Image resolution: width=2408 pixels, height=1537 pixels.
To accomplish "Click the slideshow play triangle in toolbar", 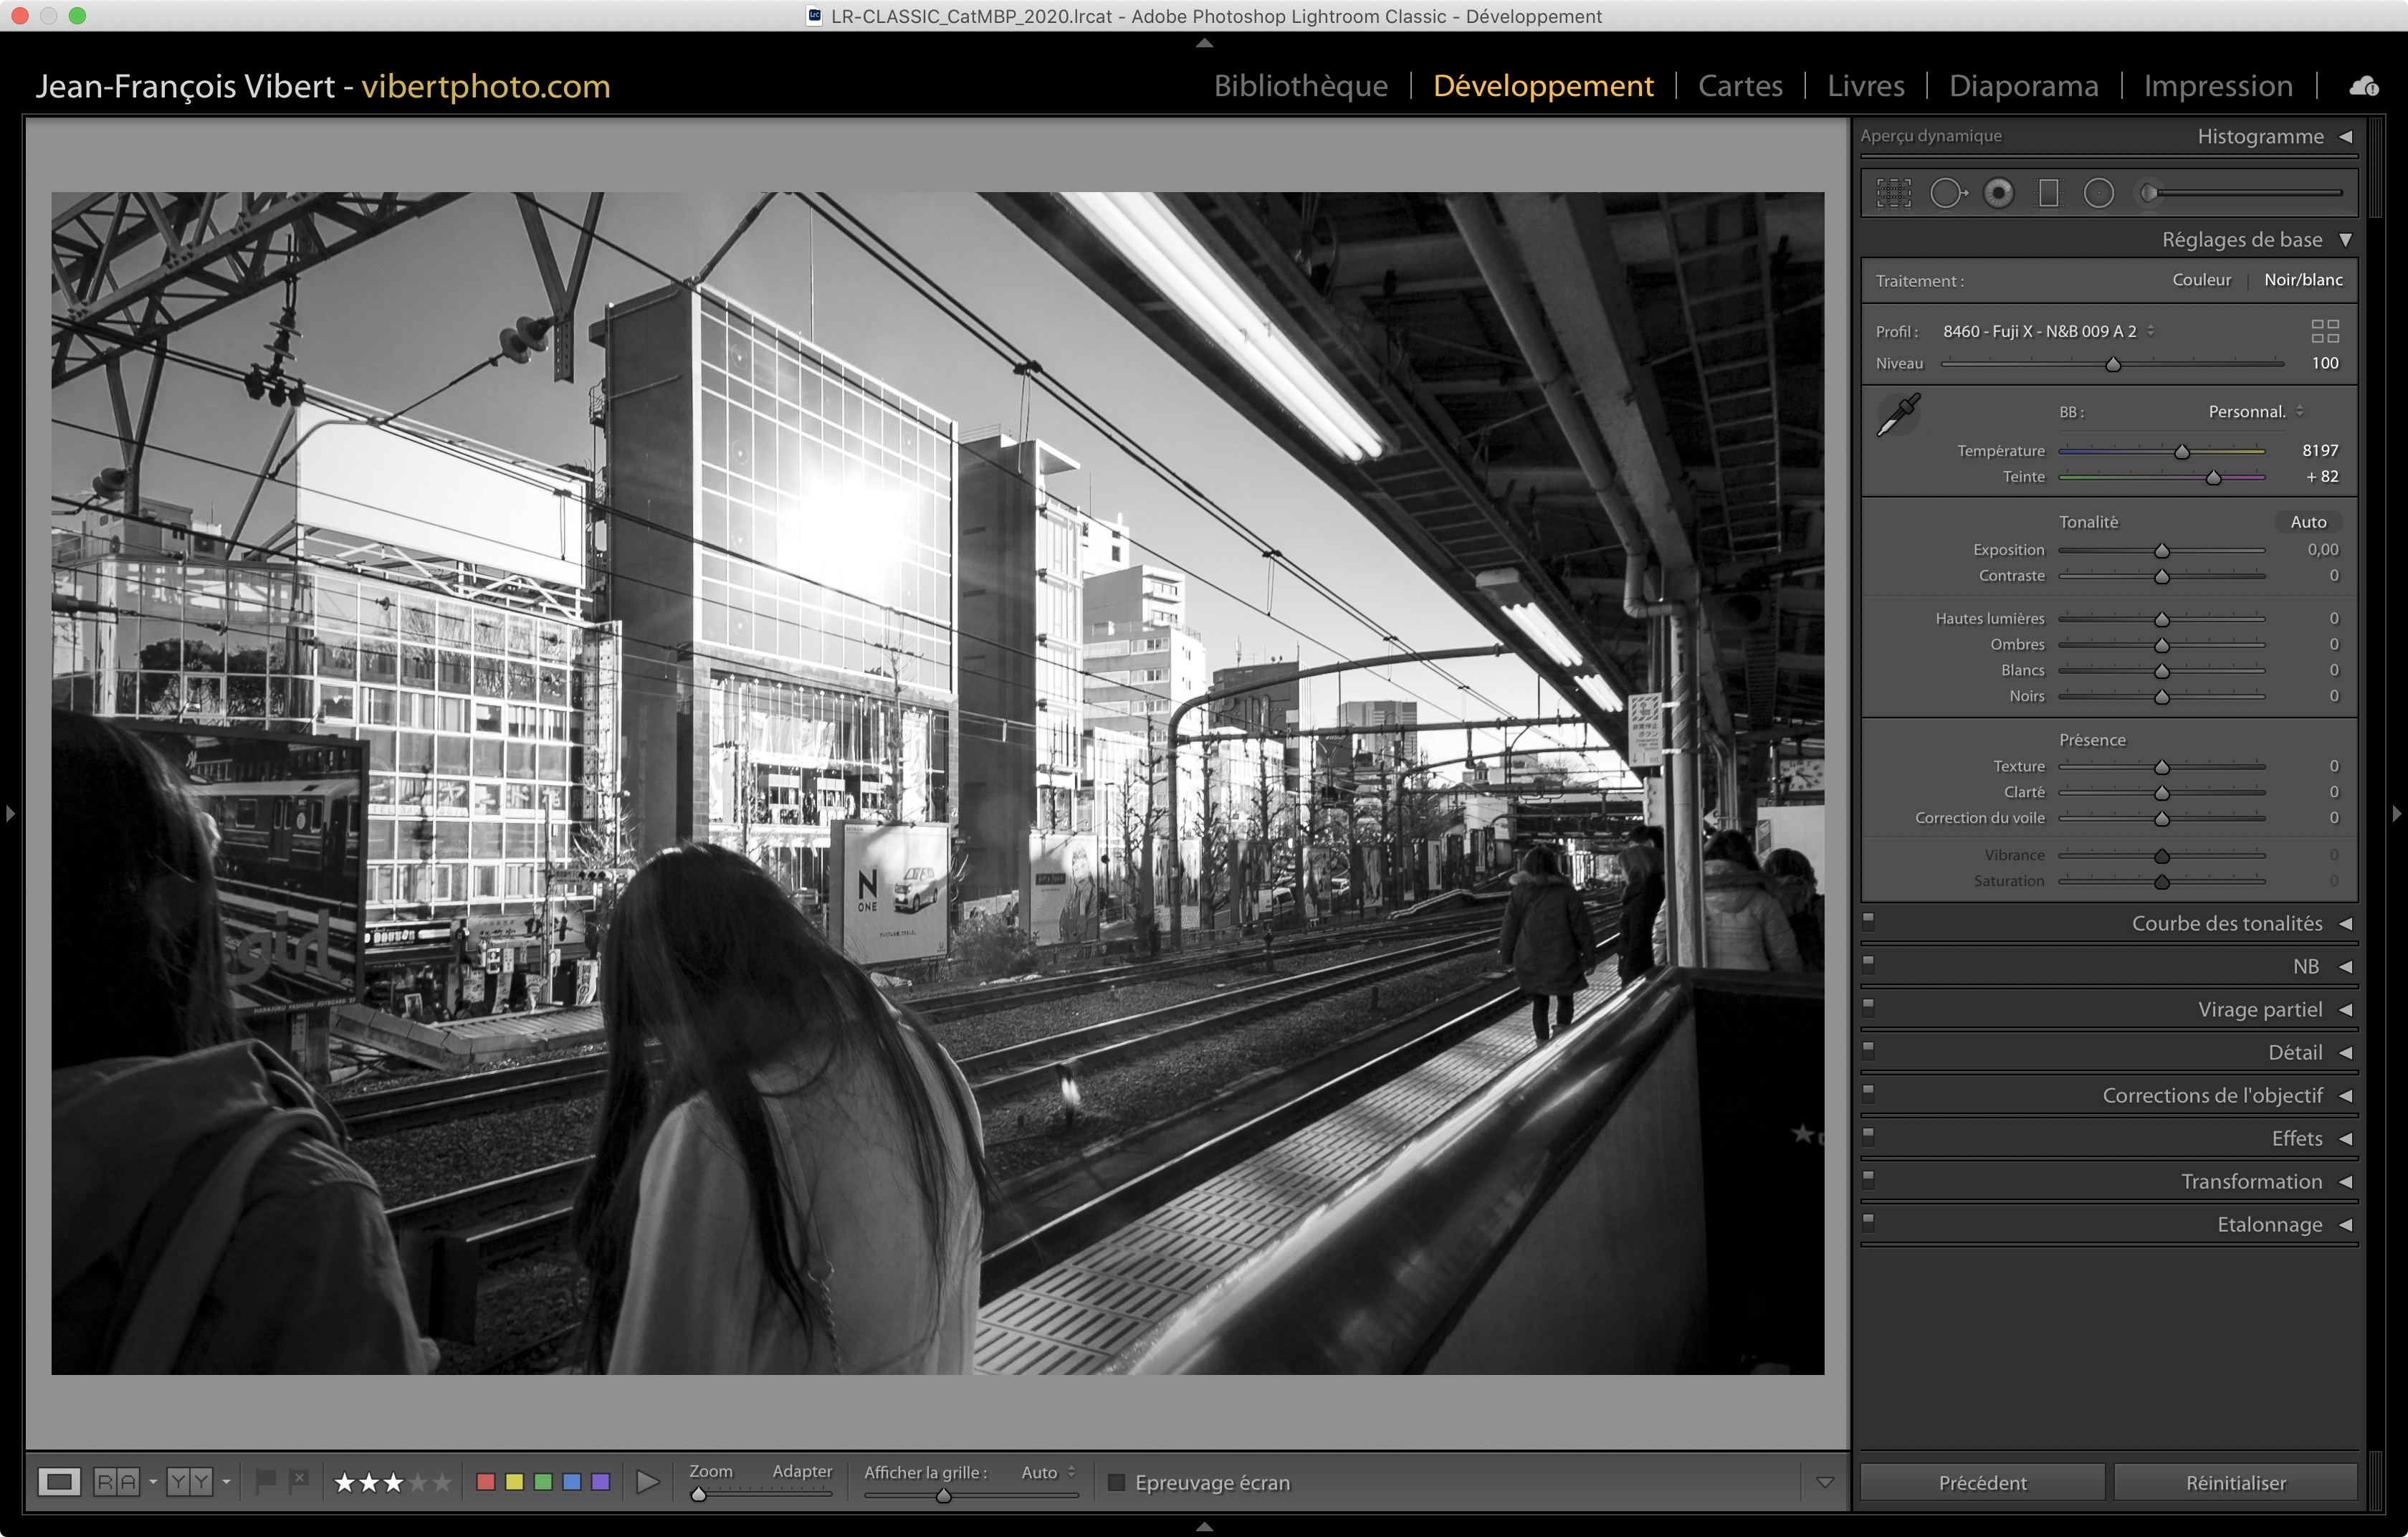I will [x=648, y=1482].
